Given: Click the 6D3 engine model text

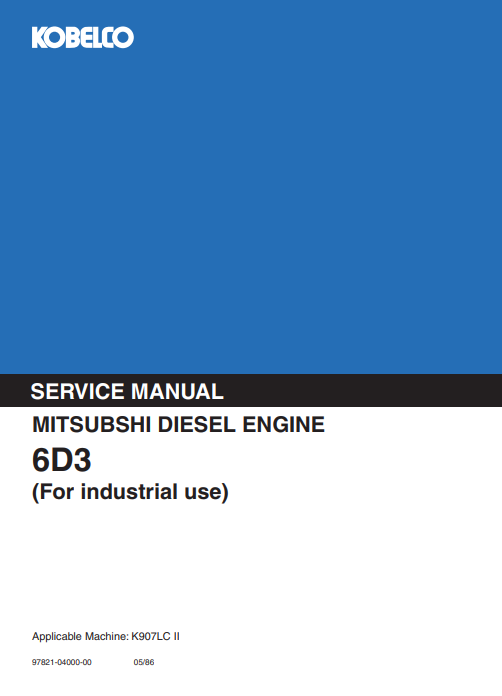Looking at the screenshot, I should (x=62, y=460).
